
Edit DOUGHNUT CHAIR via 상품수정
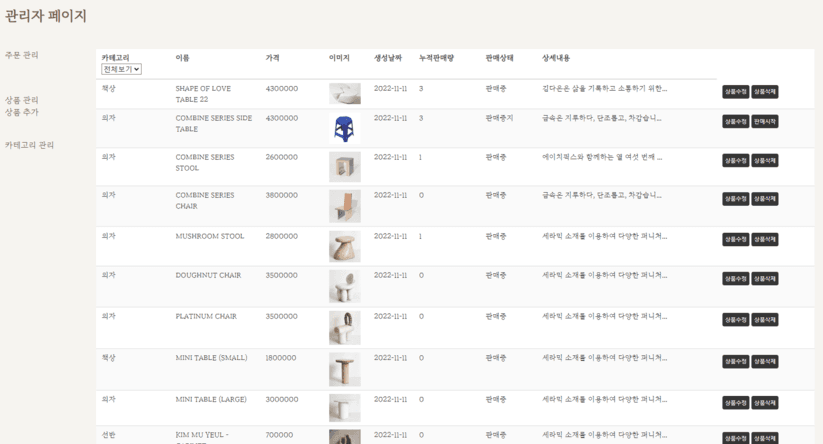(735, 279)
